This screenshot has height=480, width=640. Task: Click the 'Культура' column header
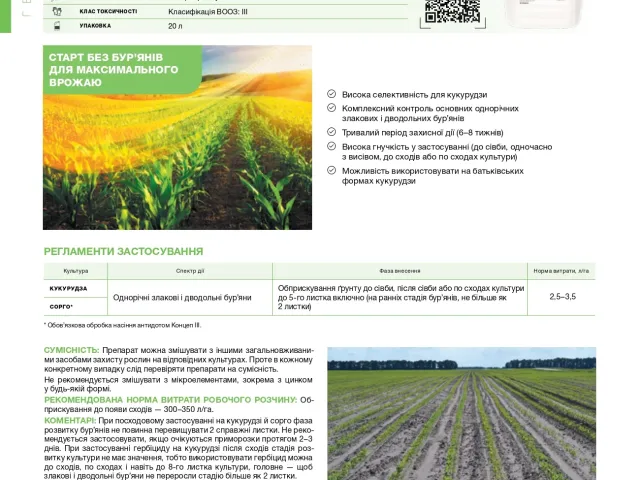[x=76, y=271]
